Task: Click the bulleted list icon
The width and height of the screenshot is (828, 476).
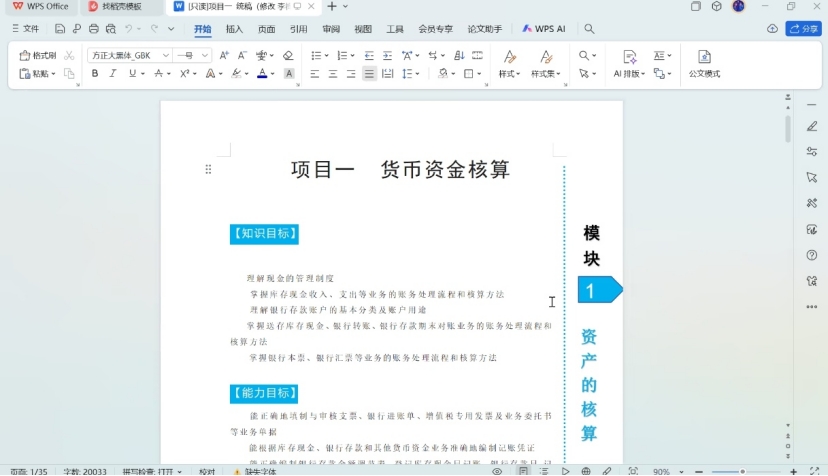Action: pos(316,56)
